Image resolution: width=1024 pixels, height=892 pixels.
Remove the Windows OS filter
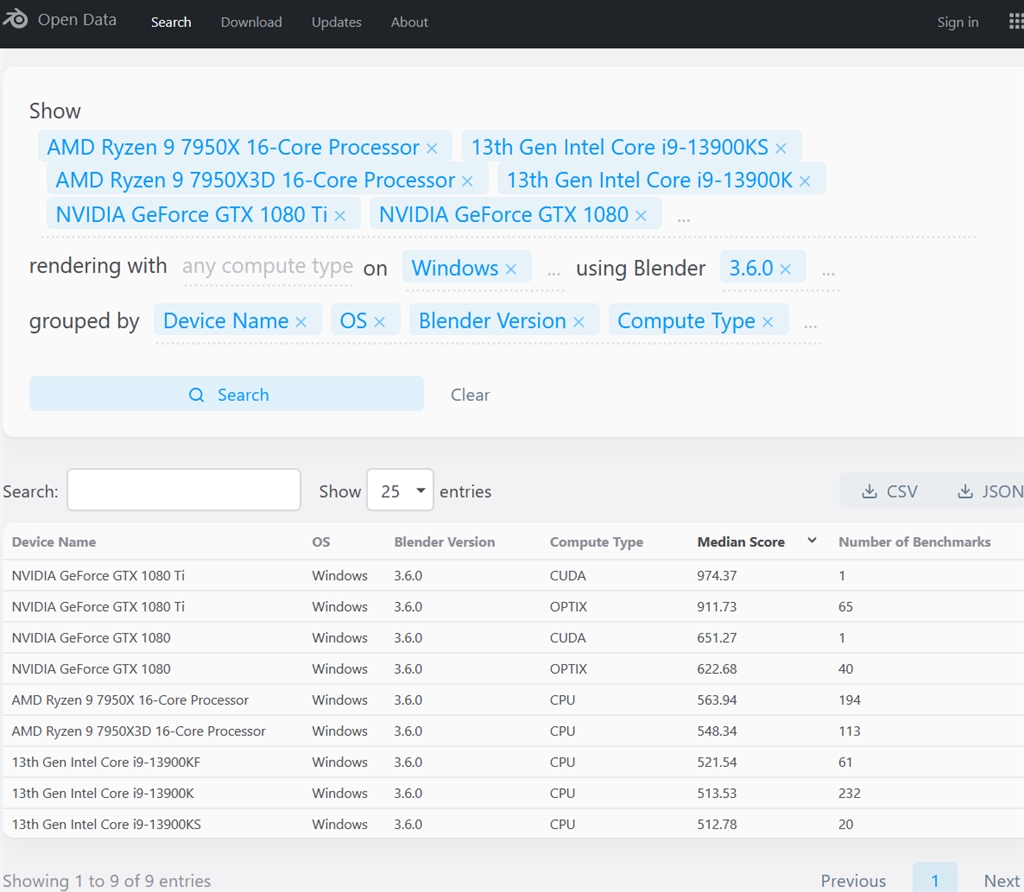511,269
